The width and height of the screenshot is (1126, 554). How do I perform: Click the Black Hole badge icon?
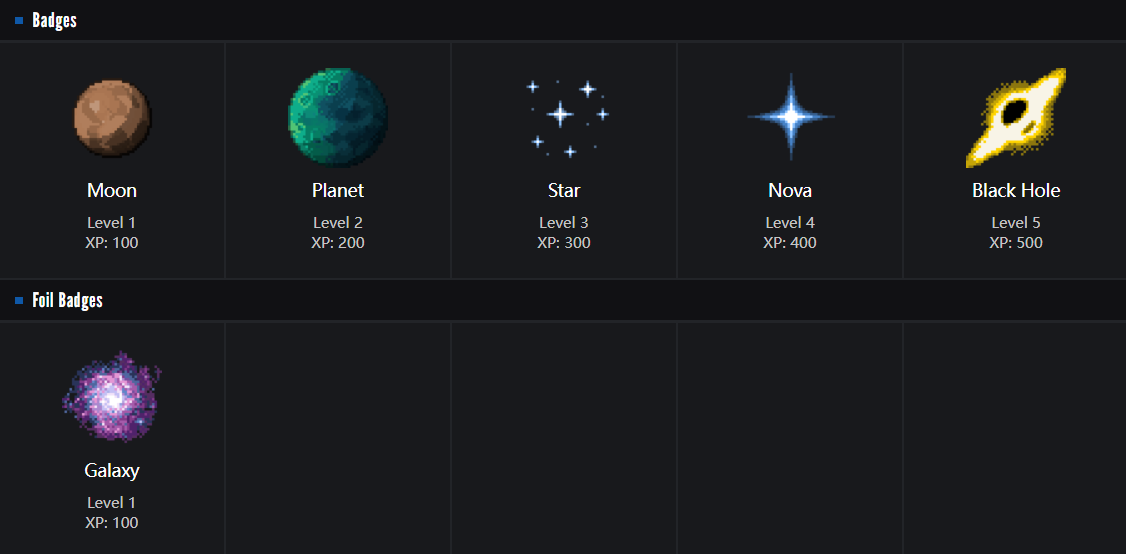[x=1016, y=117]
